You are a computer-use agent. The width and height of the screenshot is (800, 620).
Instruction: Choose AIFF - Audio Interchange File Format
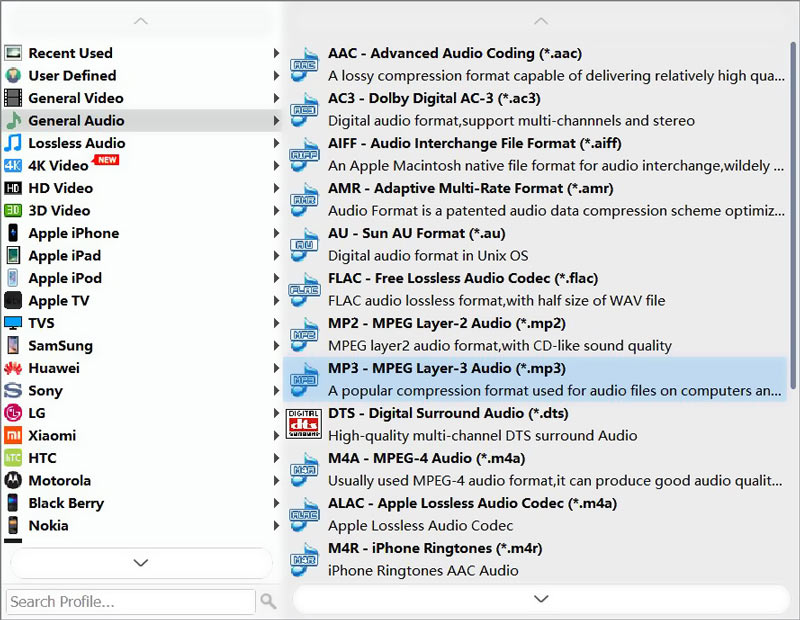pyautogui.click(x=535, y=154)
